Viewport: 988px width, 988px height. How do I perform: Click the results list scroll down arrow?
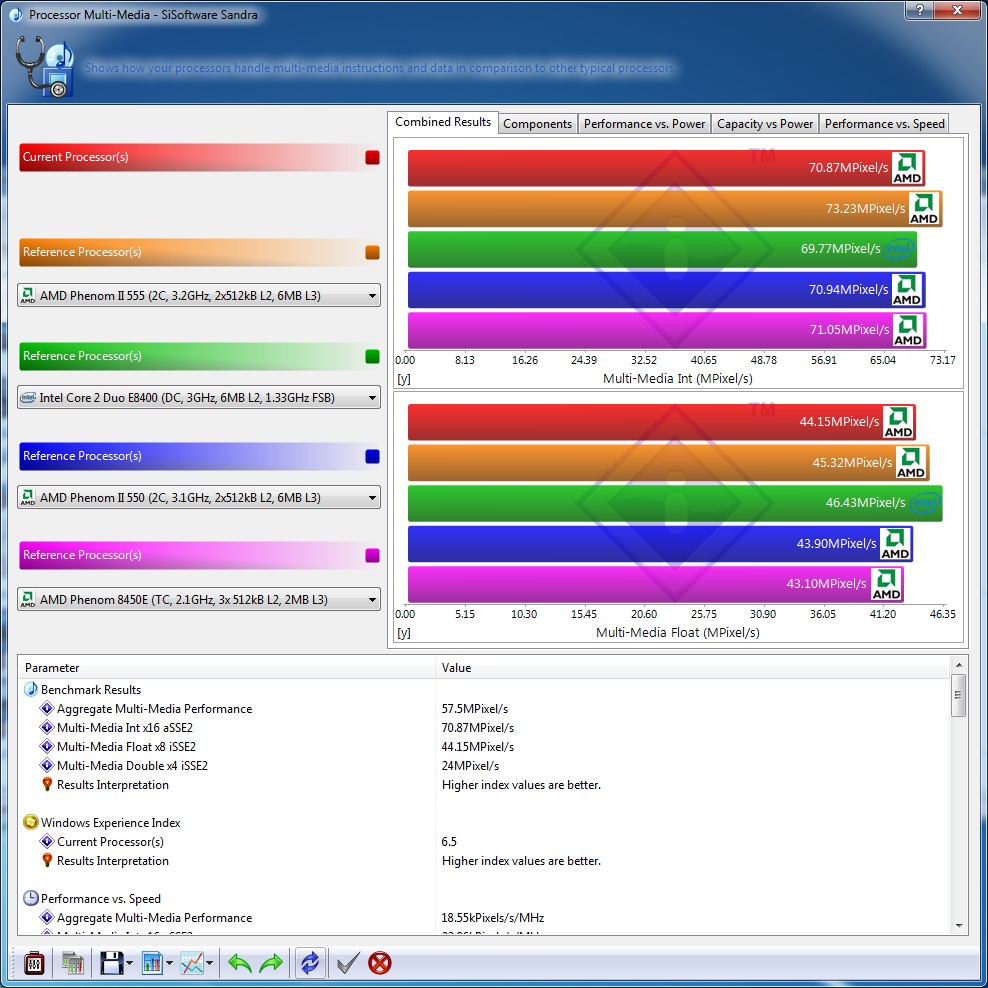[958, 926]
